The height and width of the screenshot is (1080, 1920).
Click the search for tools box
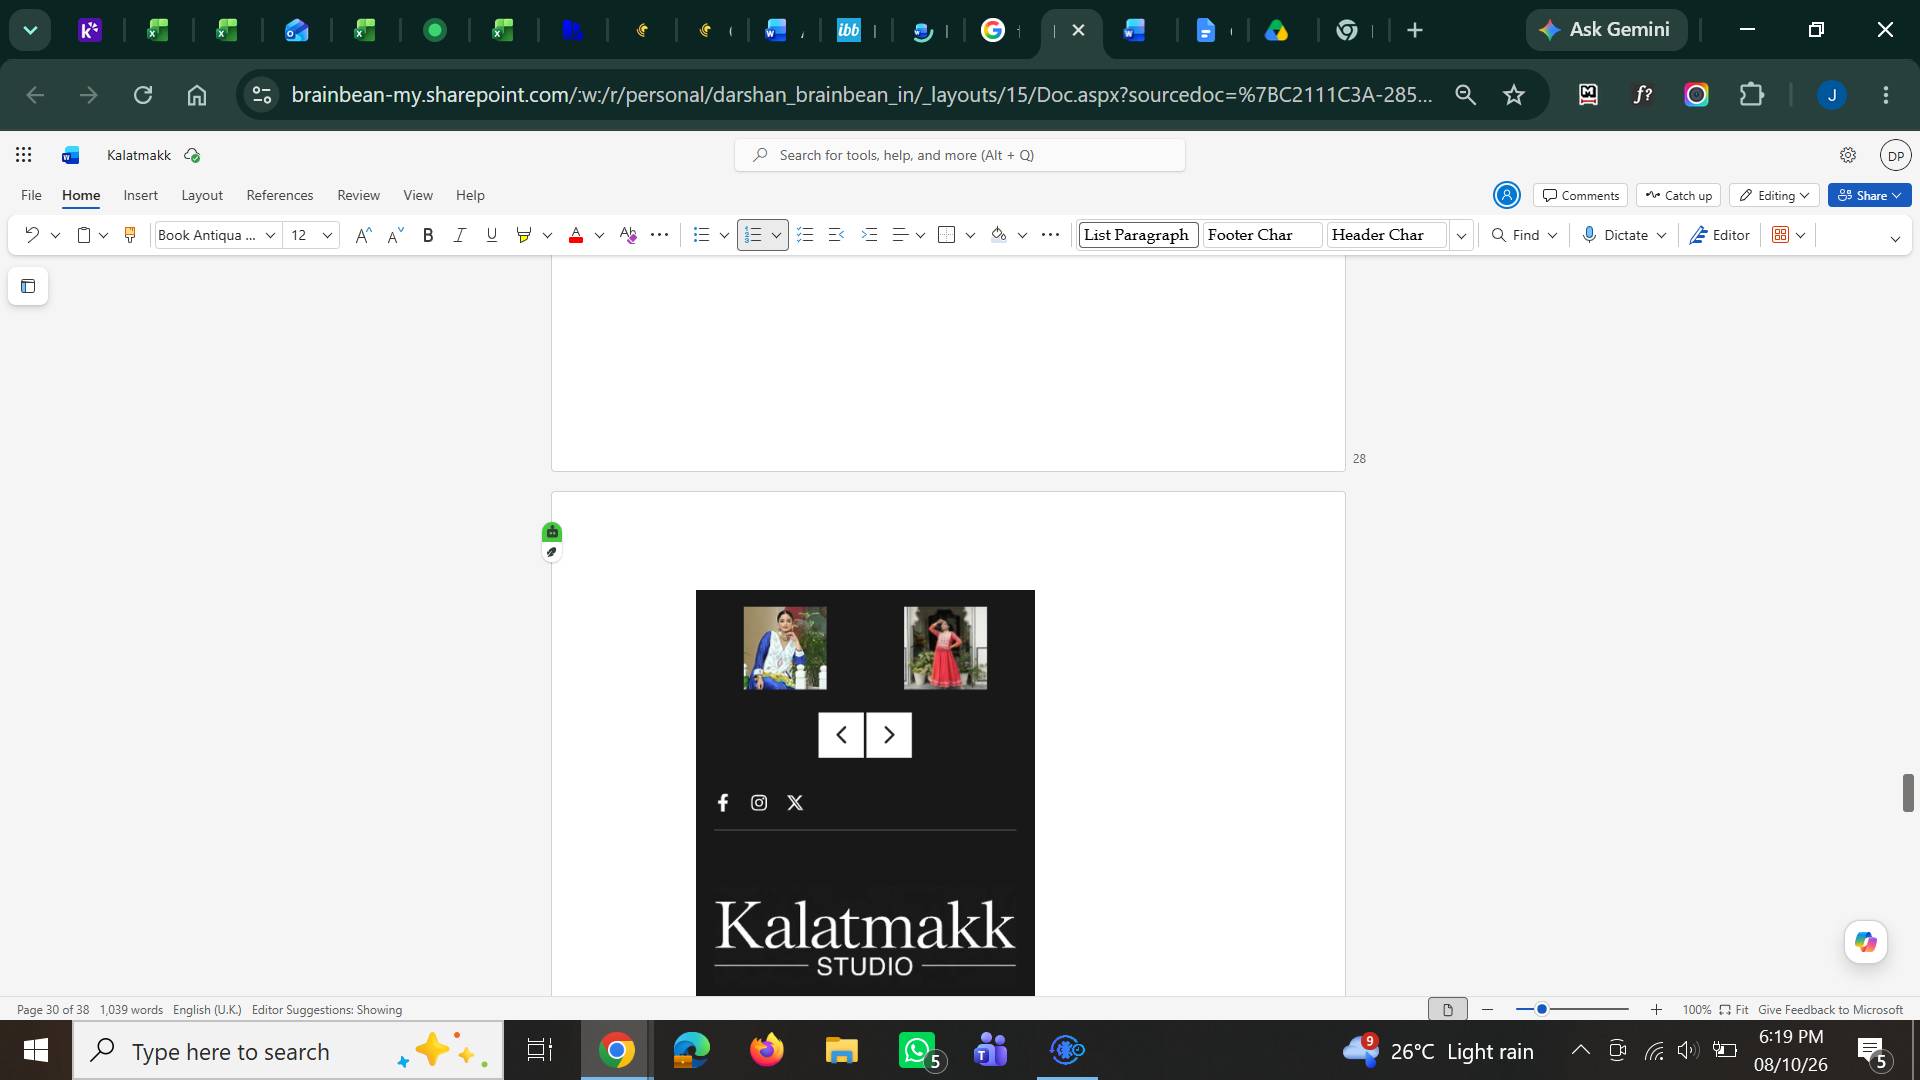click(960, 155)
